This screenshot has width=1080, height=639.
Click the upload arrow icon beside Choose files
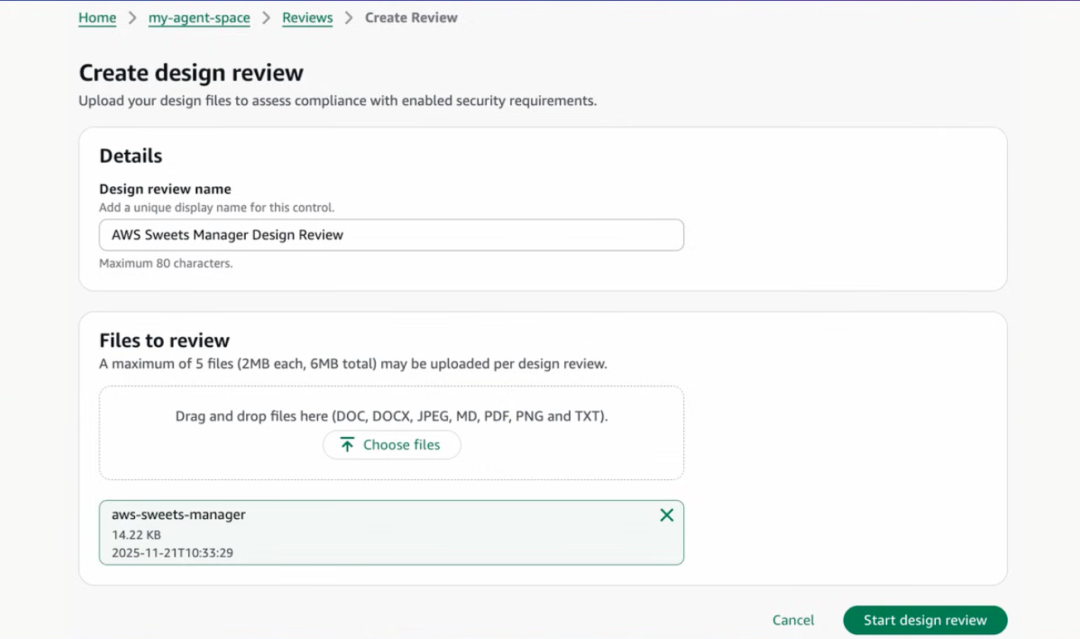point(347,445)
